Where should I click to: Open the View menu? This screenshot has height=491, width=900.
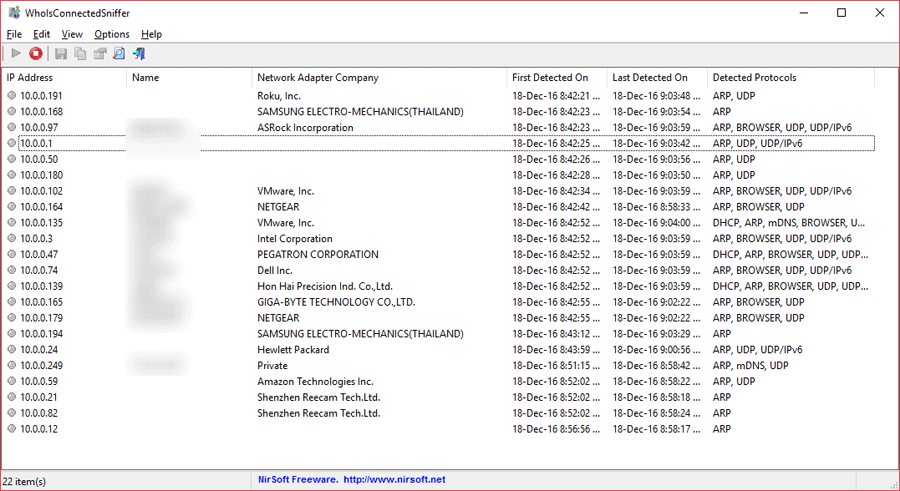tap(72, 34)
